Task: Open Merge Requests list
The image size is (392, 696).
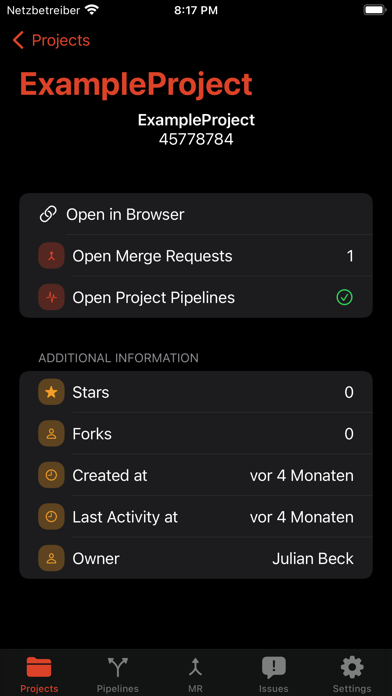Action: pos(196,256)
